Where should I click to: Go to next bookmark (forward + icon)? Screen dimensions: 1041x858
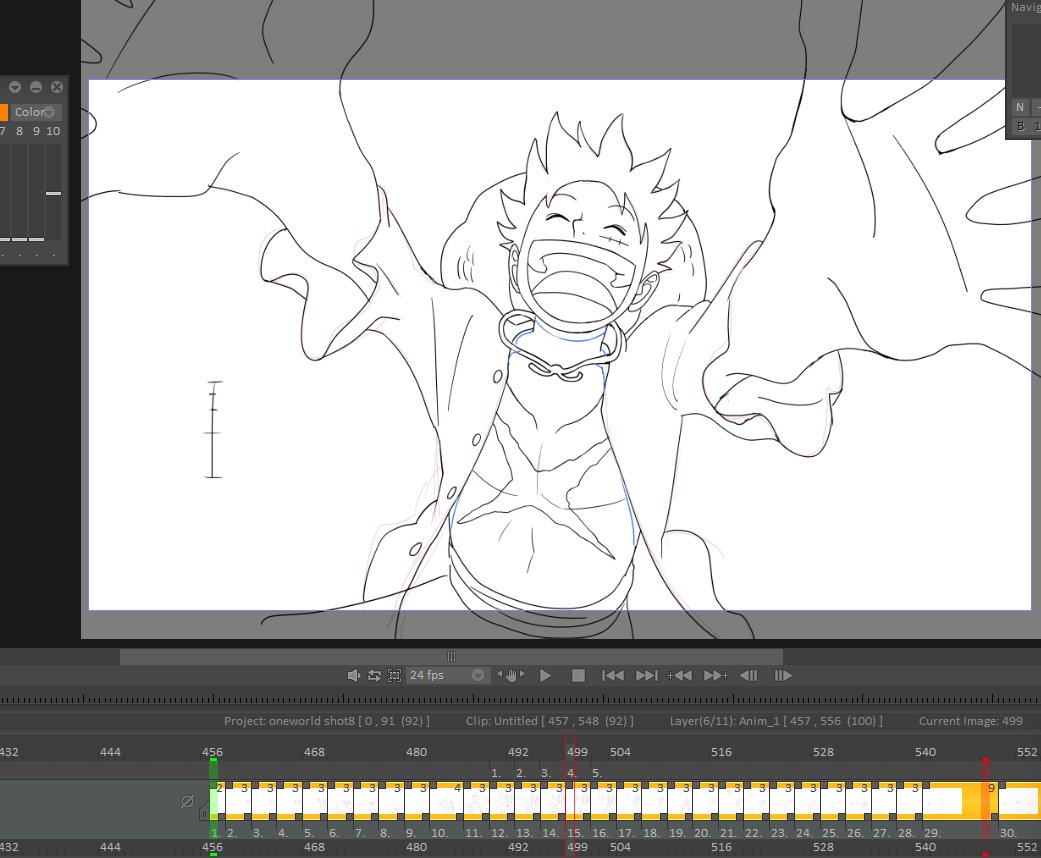(x=716, y=675)
